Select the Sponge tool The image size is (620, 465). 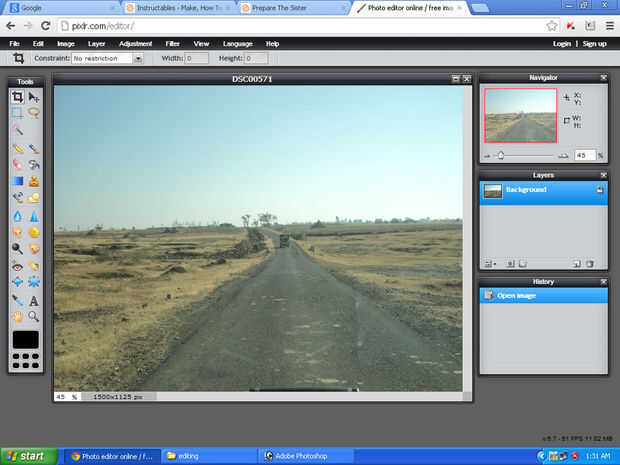(34, 232)
